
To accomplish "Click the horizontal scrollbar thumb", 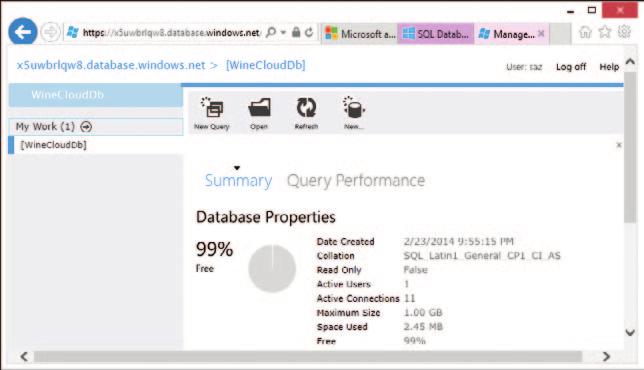I will click(x=308, y=356).
